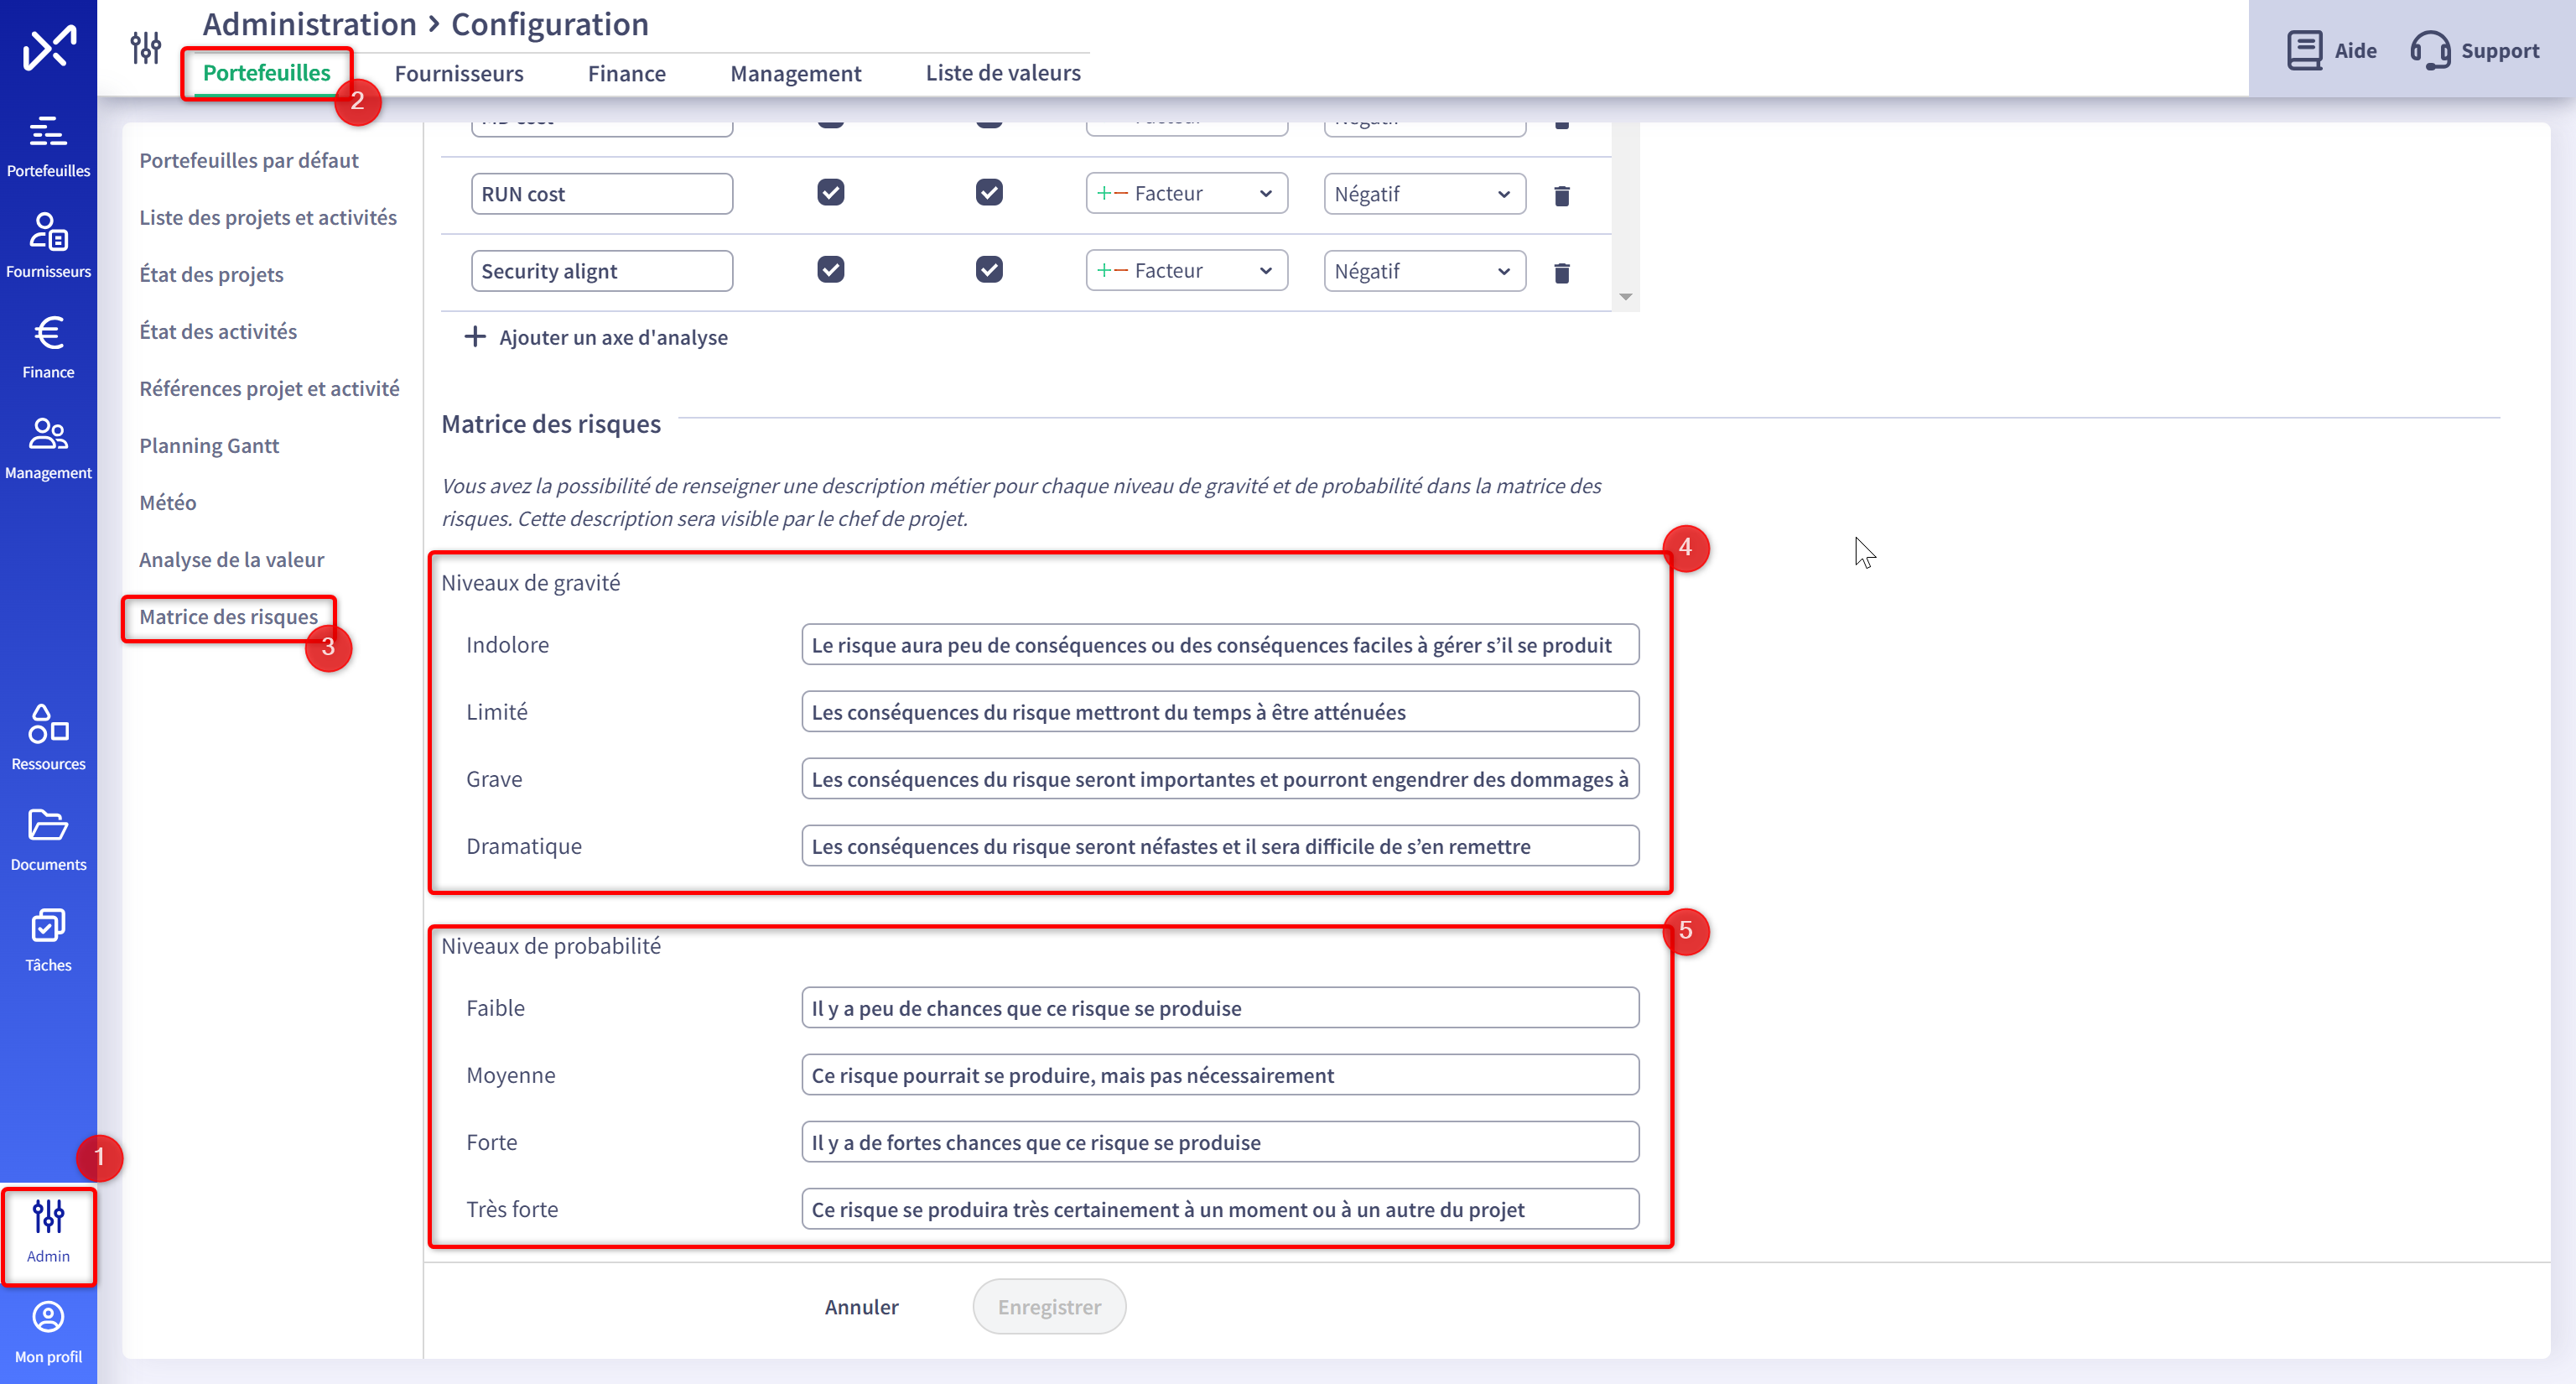2576x1384 pixels.
Task: Delete the RUN cost axis row
Action: click(1562, 195)
